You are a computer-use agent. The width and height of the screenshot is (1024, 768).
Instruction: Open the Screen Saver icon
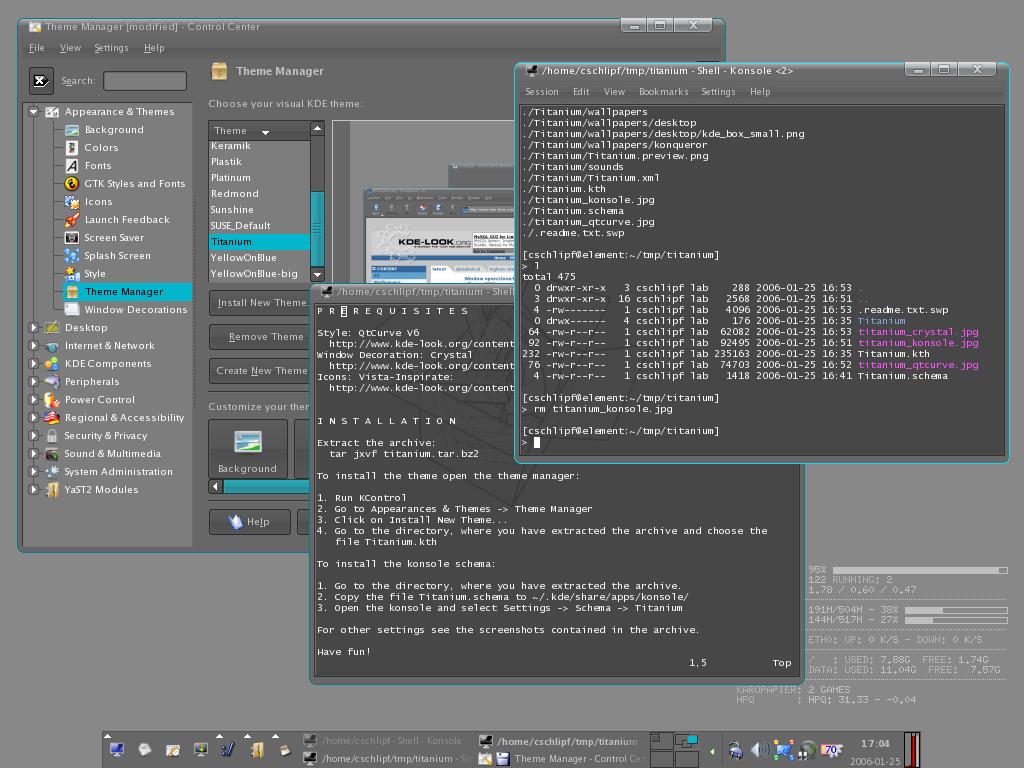pyautogui.click(x=72, y=238)
